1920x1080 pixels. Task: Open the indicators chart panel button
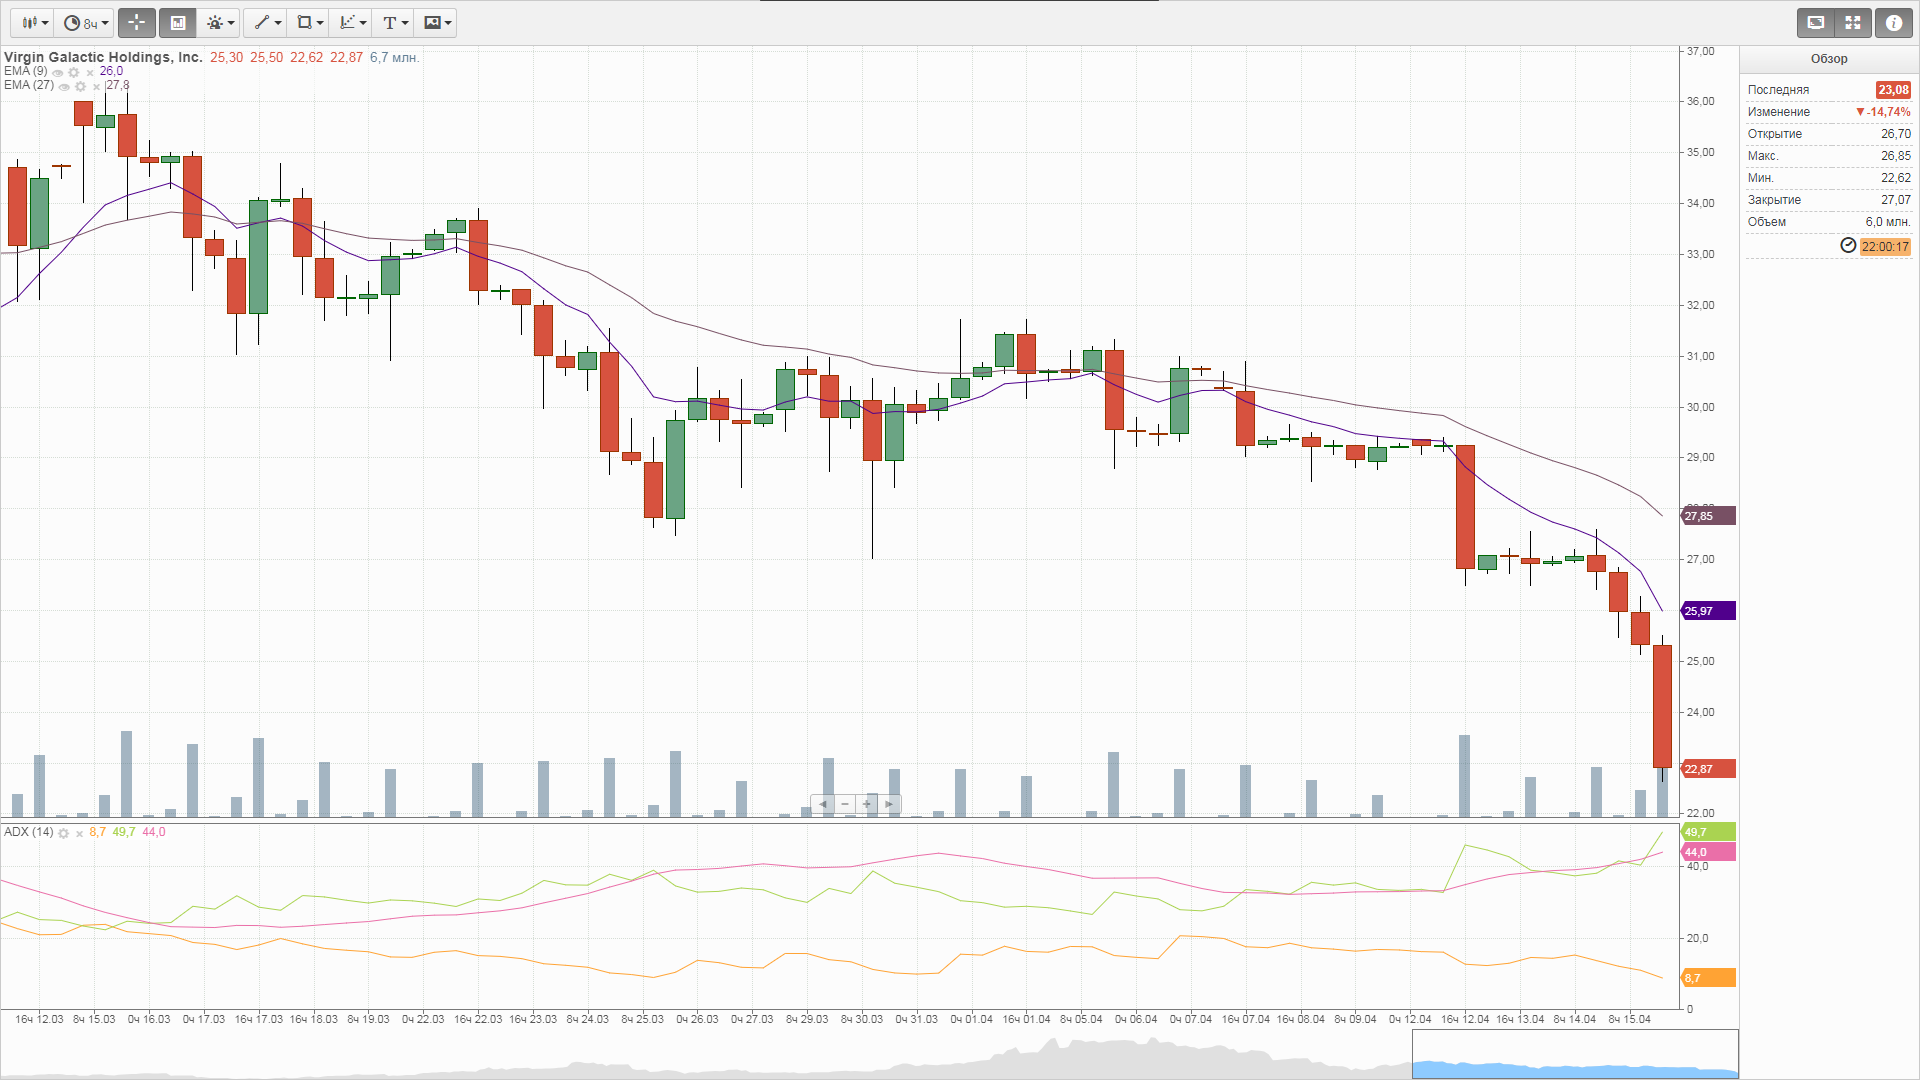178,22
